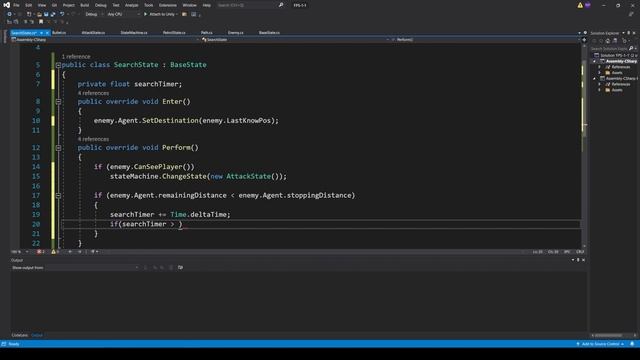
Task: Switch to the Enemy.cs tab
Action: pos(236,33)
